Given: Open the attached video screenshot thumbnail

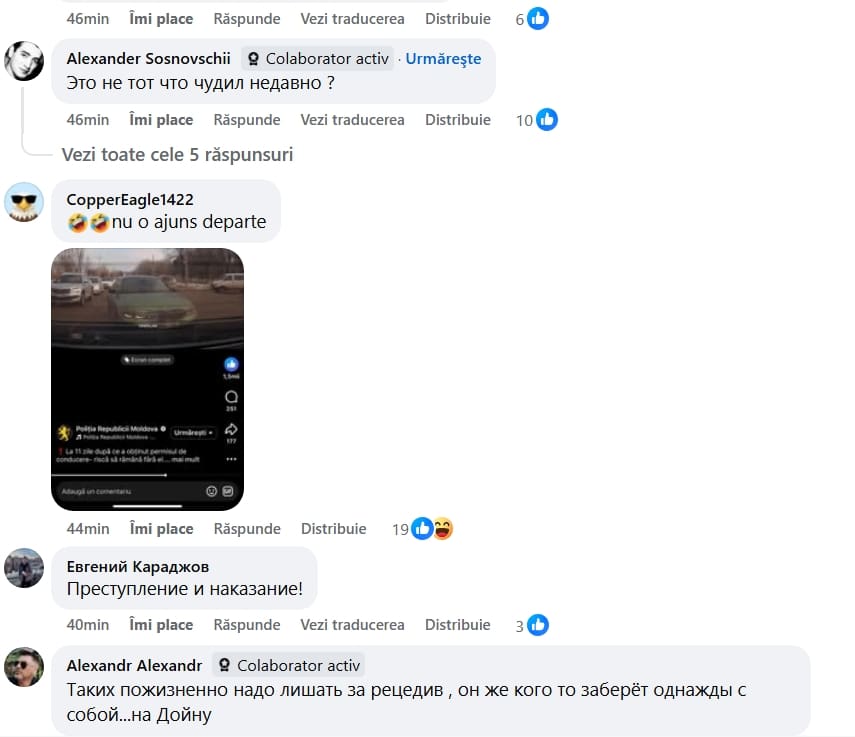Looking at the screenshot, I should pyautogui.click(x=147, y=379).
